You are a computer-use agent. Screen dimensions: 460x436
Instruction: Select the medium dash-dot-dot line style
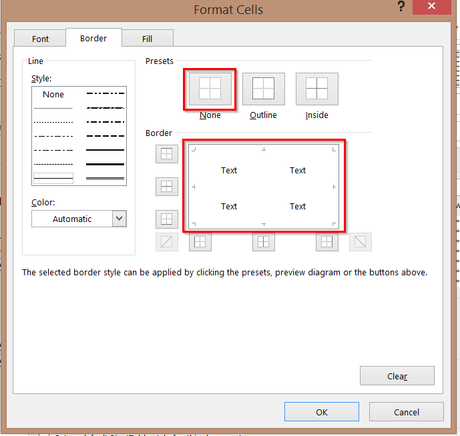[x=105, y=93]
